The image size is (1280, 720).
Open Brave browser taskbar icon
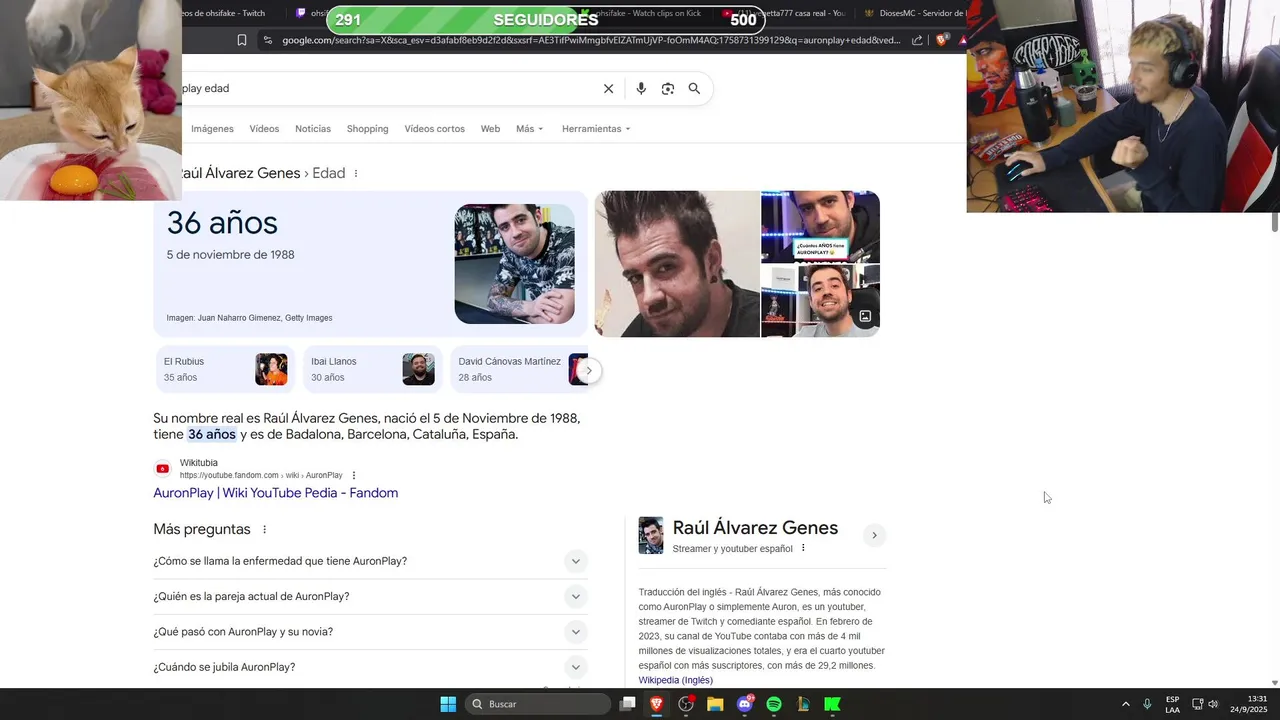click(657, 704)
